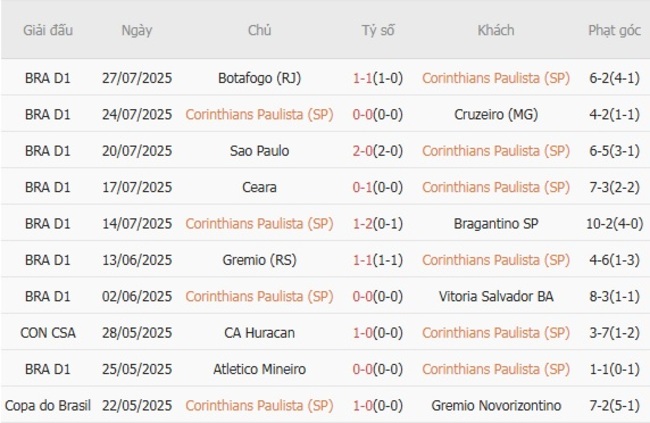Click the "Ngày" column header

pos(137,30)
